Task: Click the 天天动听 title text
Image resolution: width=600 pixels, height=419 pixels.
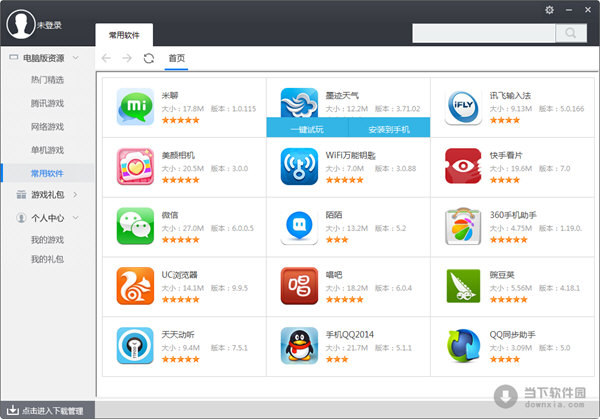Action: (178, 334)
